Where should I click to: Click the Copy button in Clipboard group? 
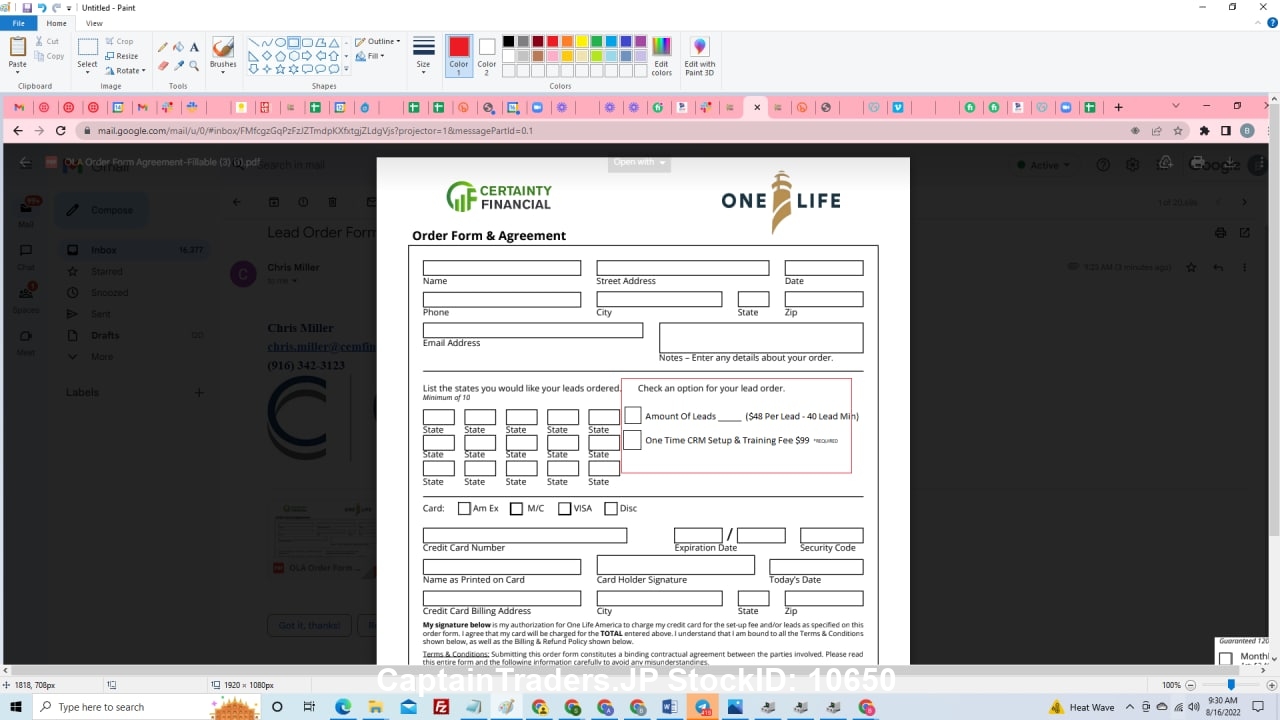coord(50,56)
